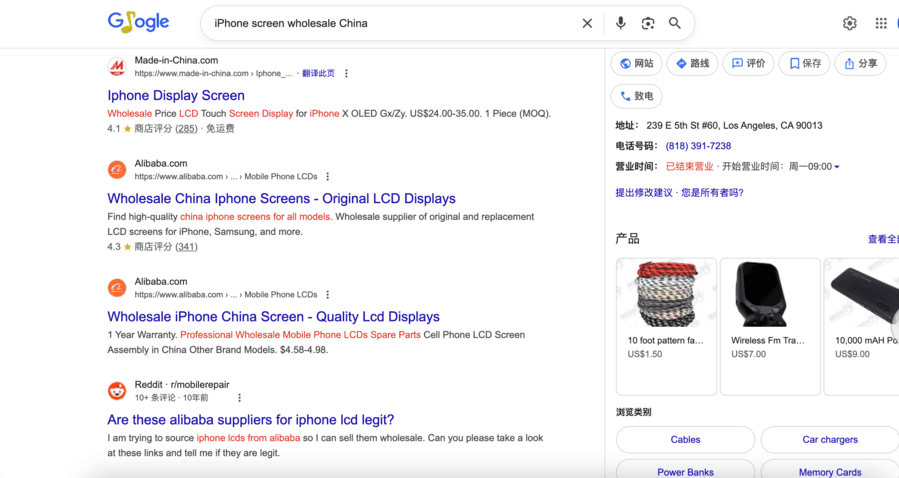Click Reddit r/mobilerepair source text
Screen dimensions: 899x478
(x=182, y=385)
